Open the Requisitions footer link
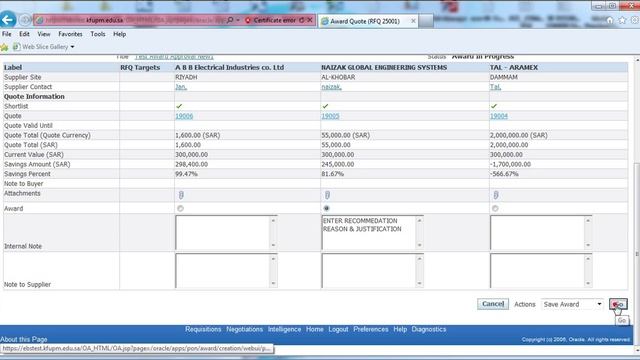Viewport: 640px width, 360px height. pos(203,329)
